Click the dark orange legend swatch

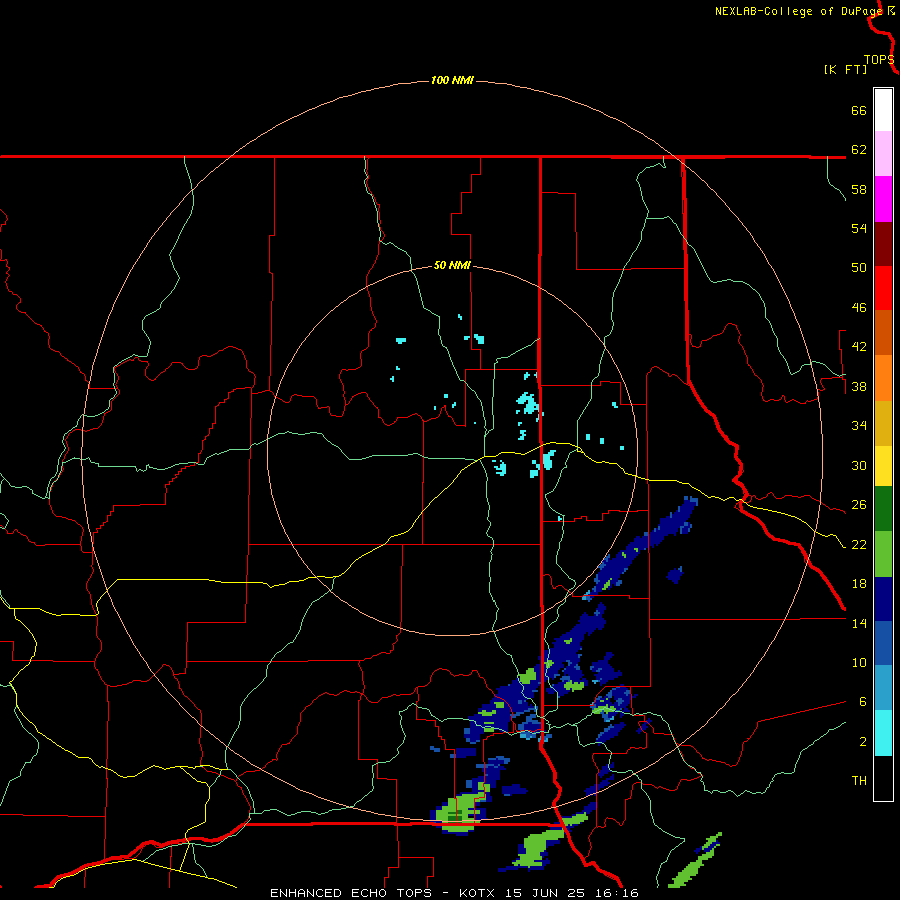click(883, 332)
